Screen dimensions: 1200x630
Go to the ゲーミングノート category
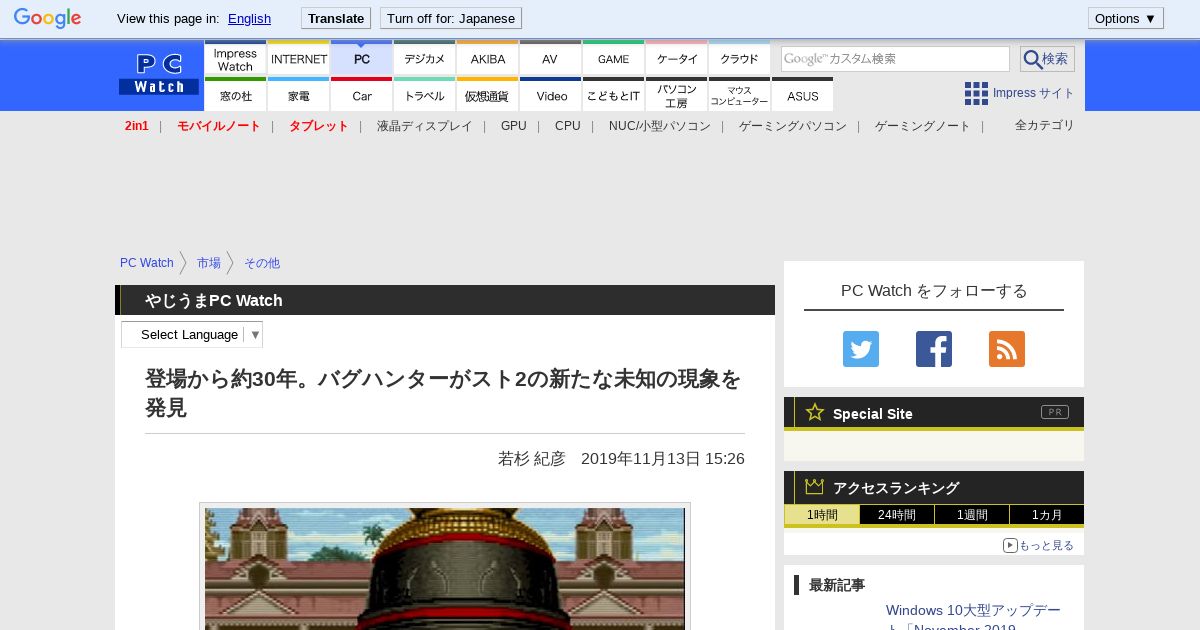(x=923, y=126)
